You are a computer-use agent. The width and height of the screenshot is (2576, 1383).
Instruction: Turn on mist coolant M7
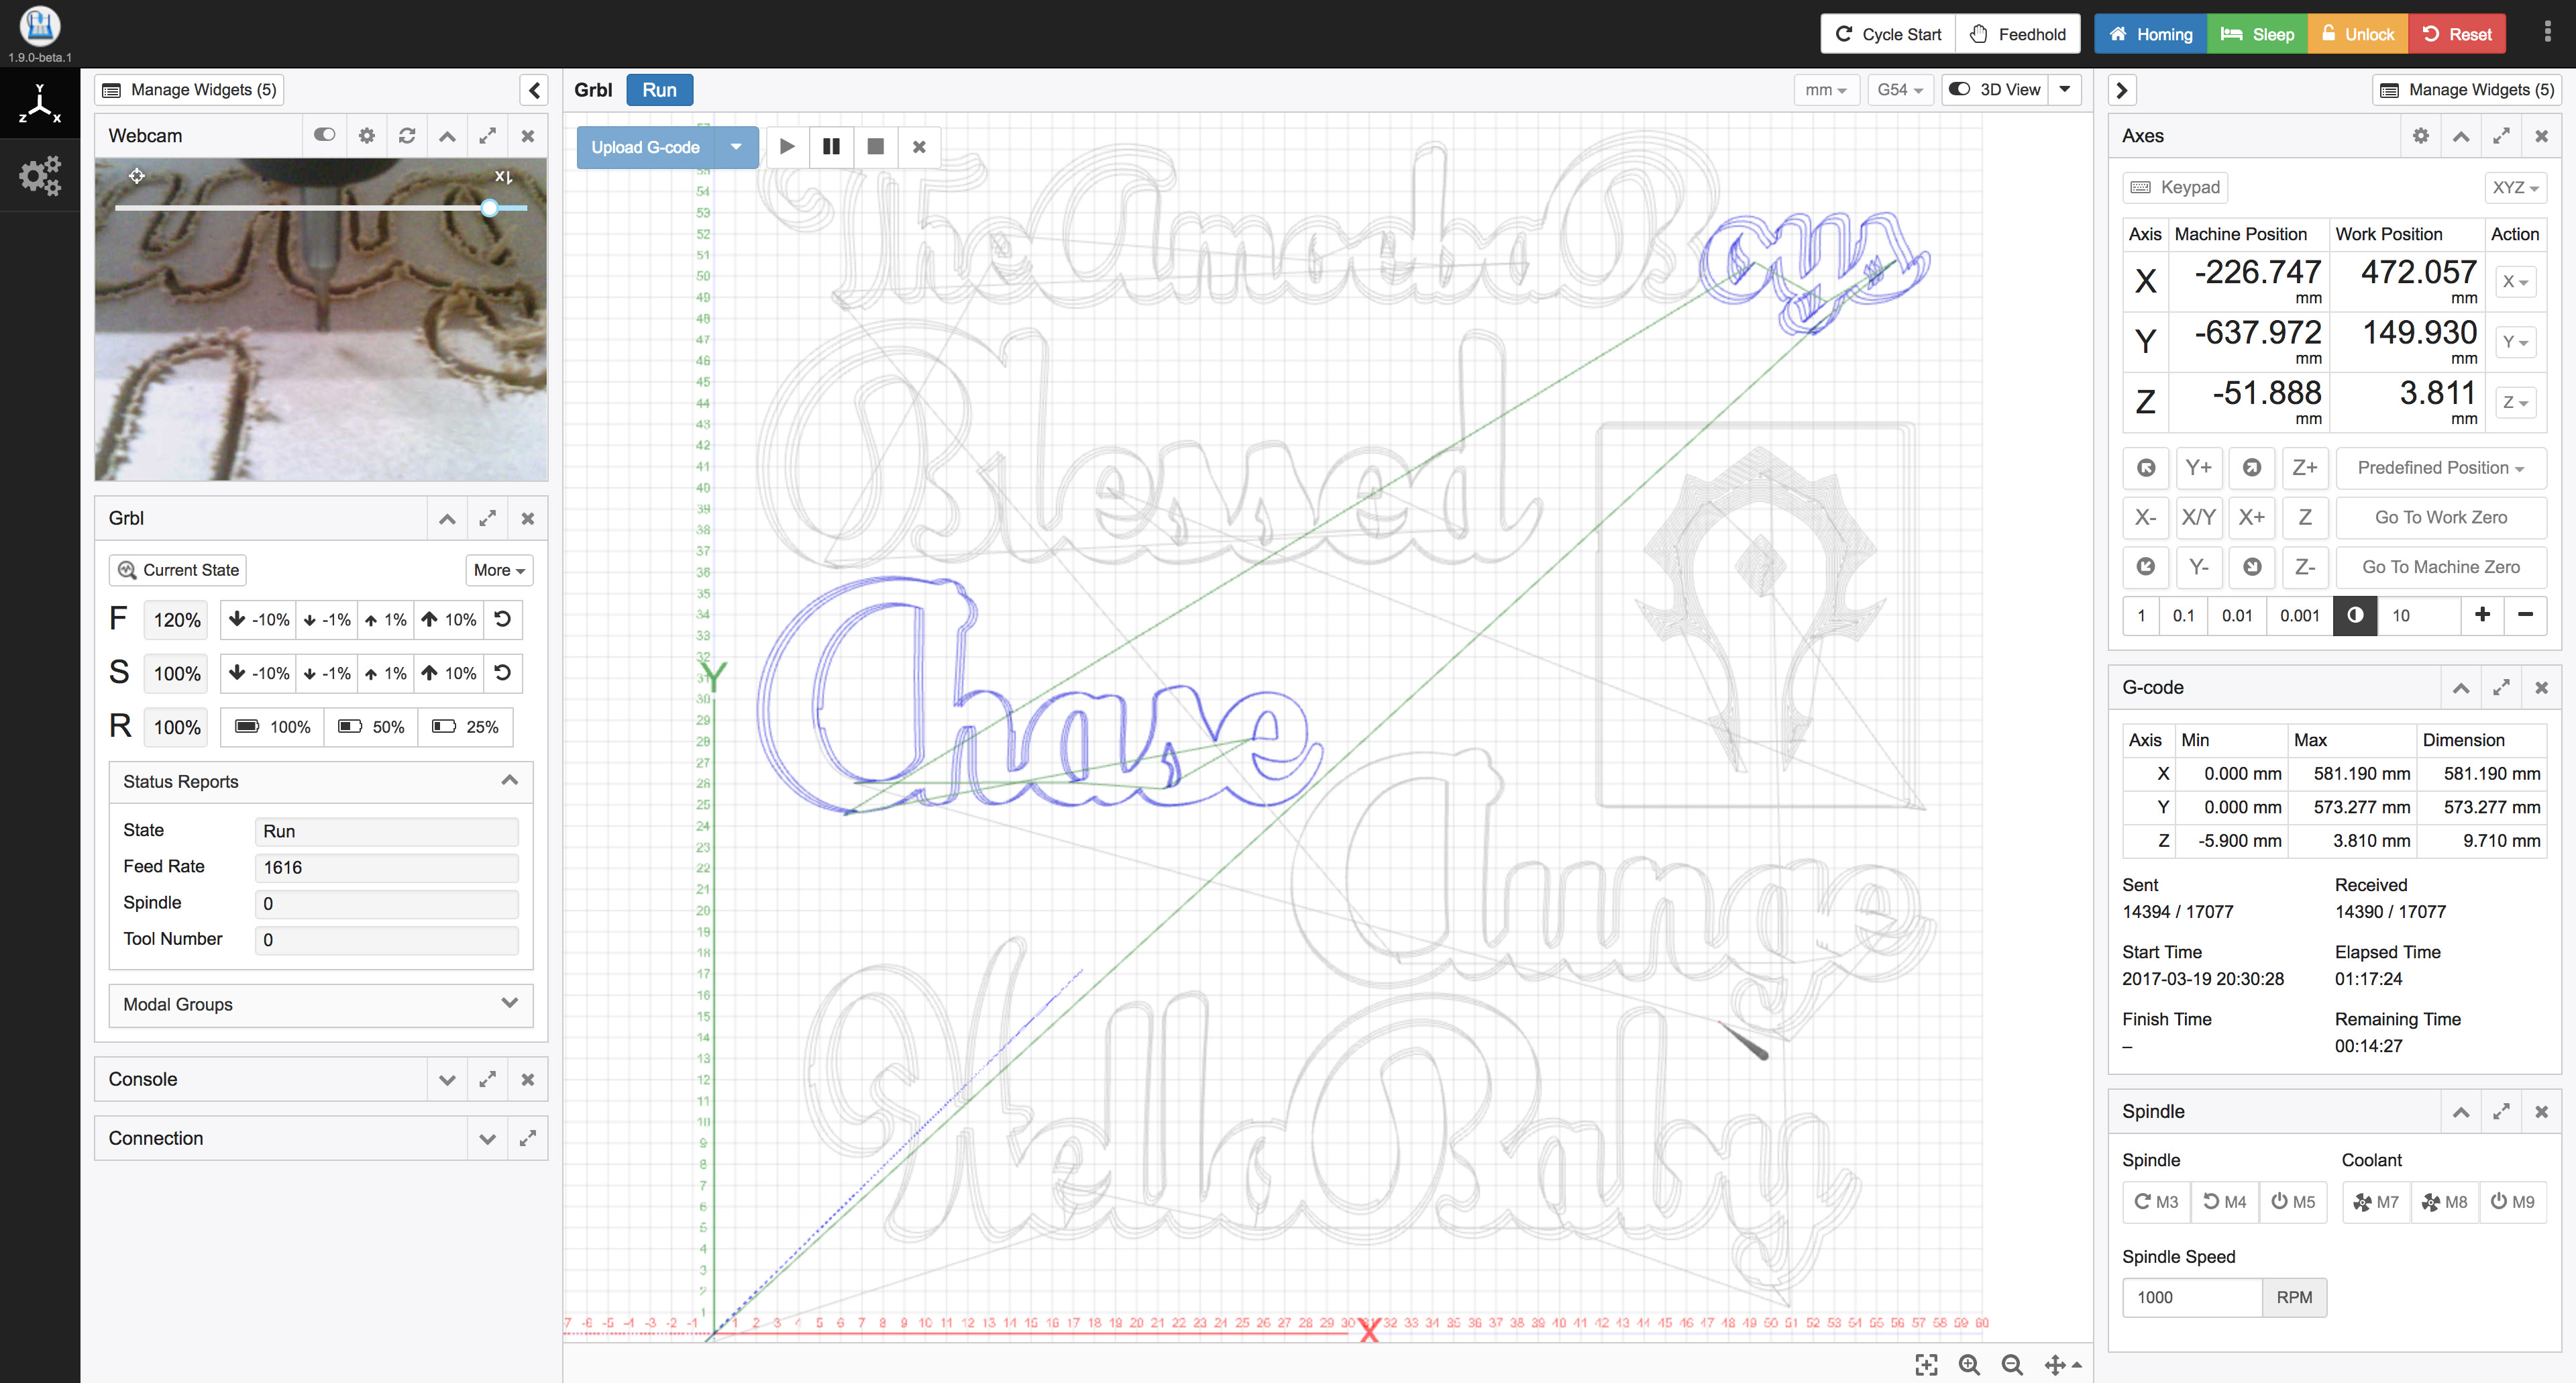point(2376,1201)
